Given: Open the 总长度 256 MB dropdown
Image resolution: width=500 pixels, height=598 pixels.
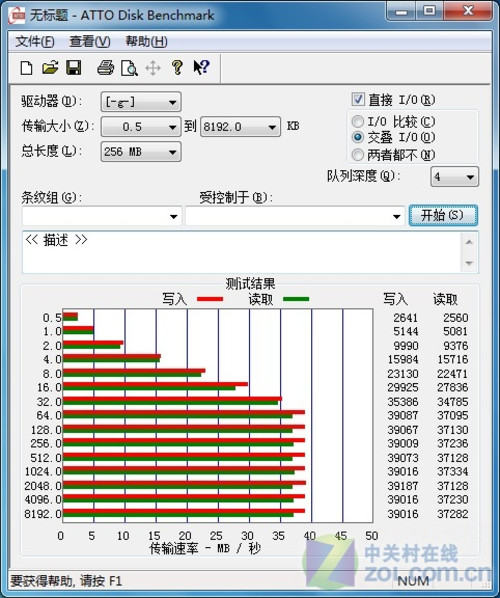Looking at the screenshot, I should click(x=141, y=152).
